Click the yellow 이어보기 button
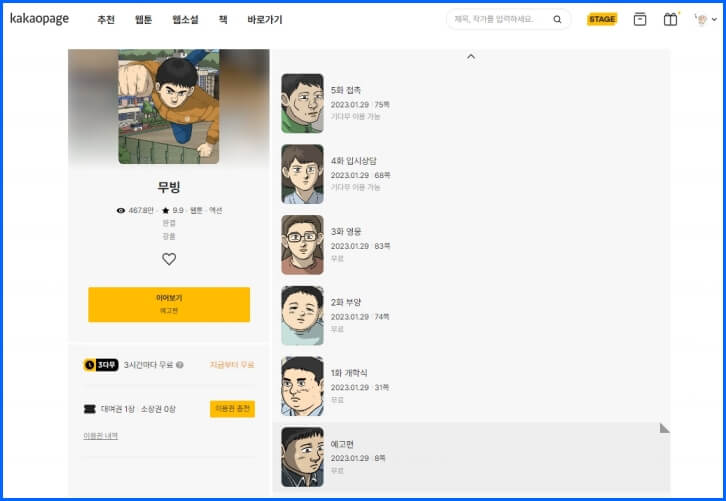Viewport: 726px width, 501px height. pyautogui.click(x=169, y=304)
